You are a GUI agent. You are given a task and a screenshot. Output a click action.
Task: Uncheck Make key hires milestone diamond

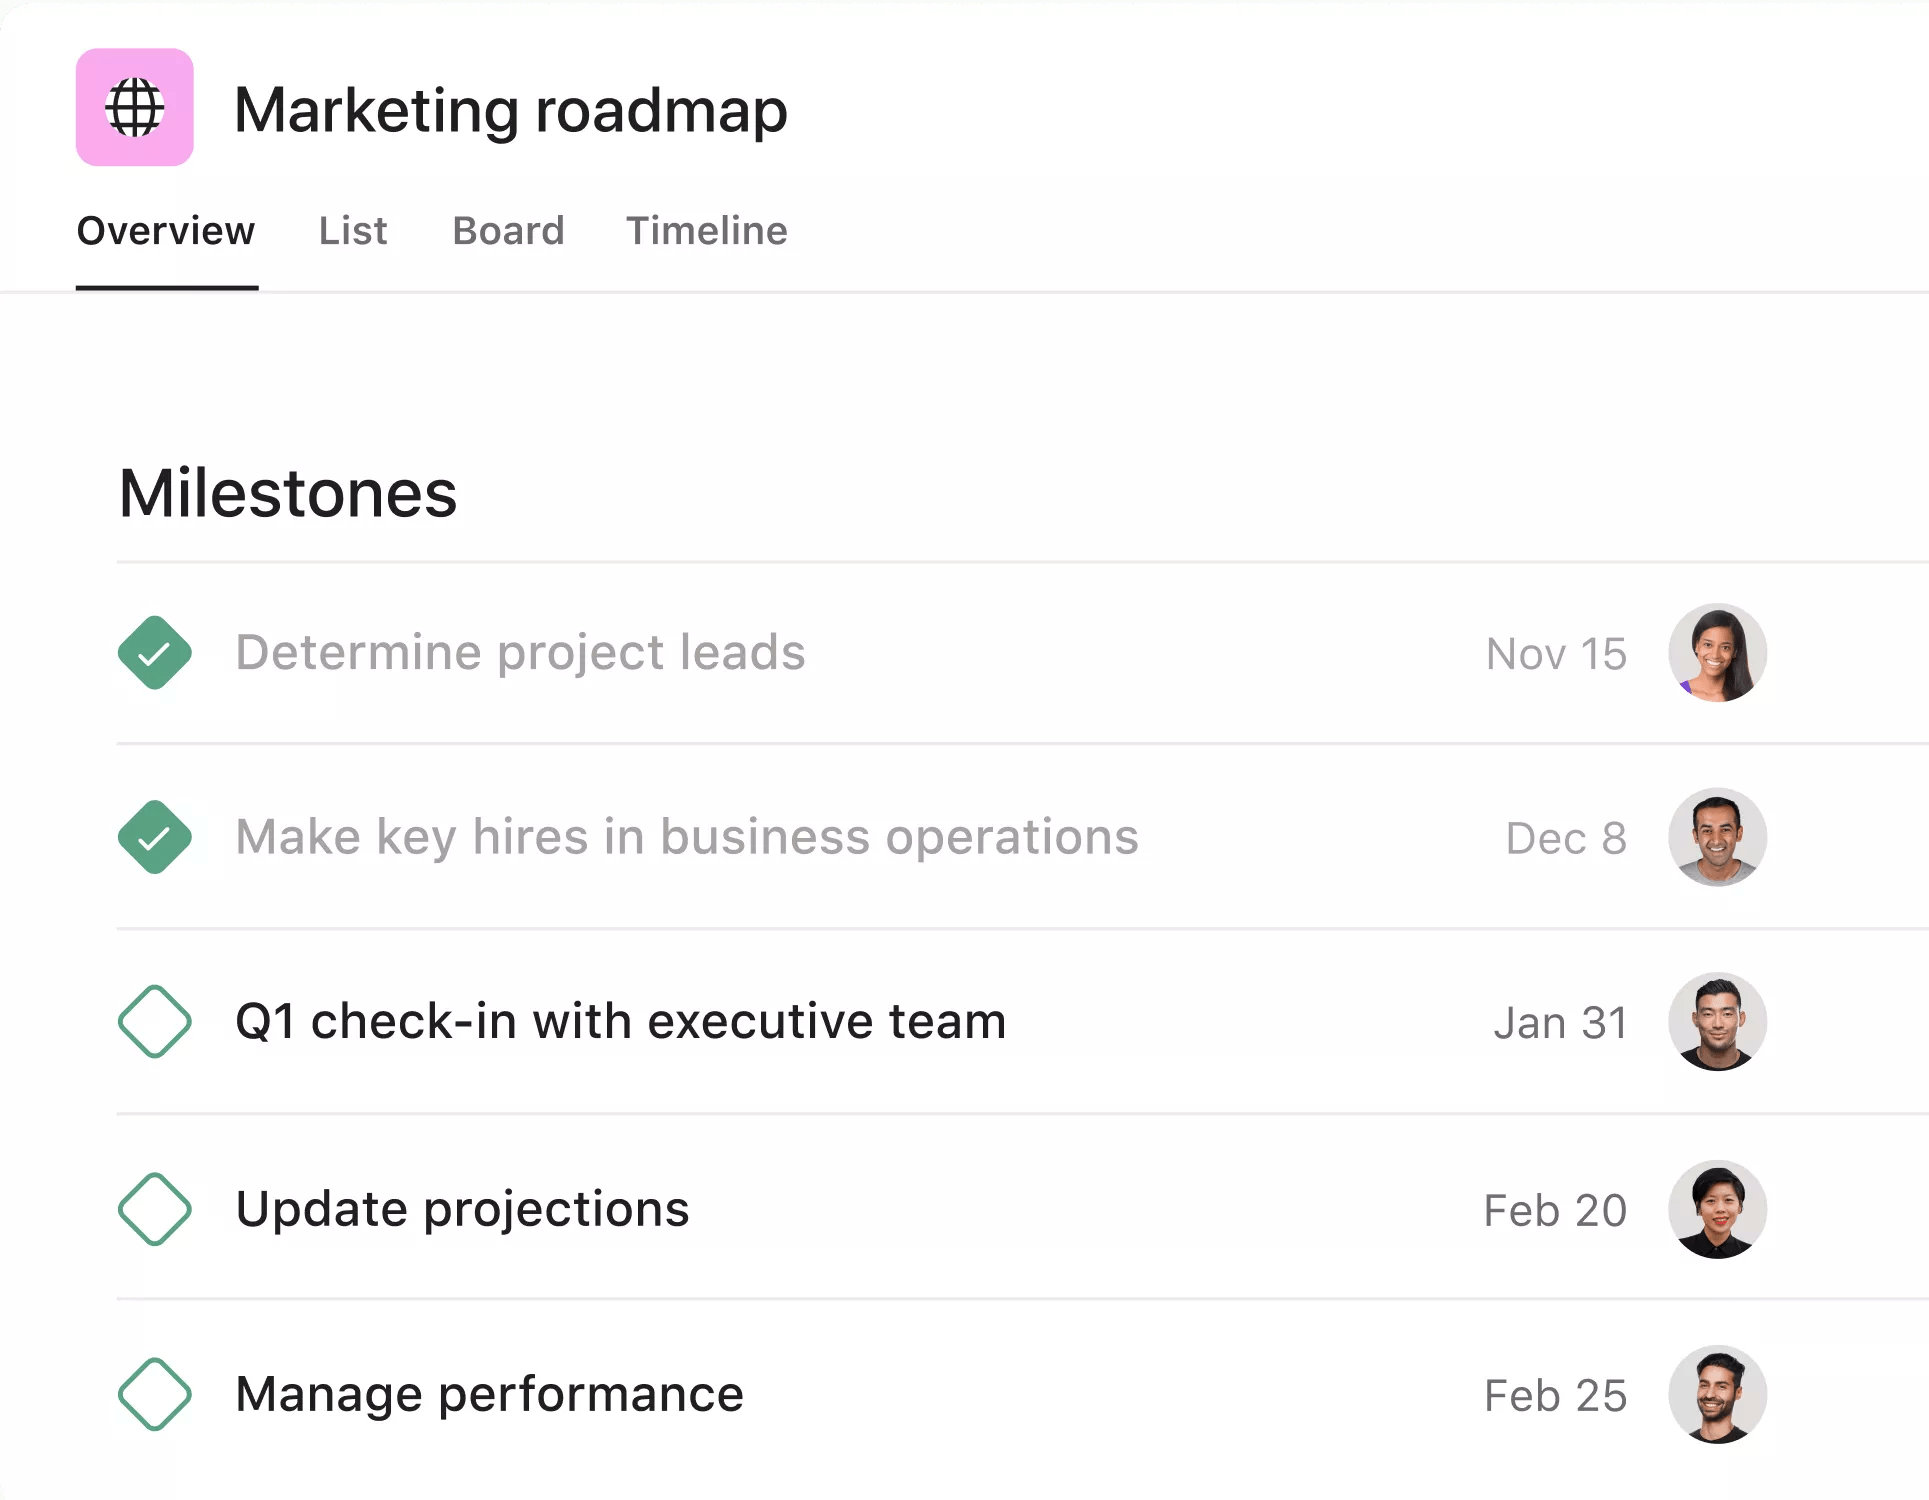[x=155, y=837]
